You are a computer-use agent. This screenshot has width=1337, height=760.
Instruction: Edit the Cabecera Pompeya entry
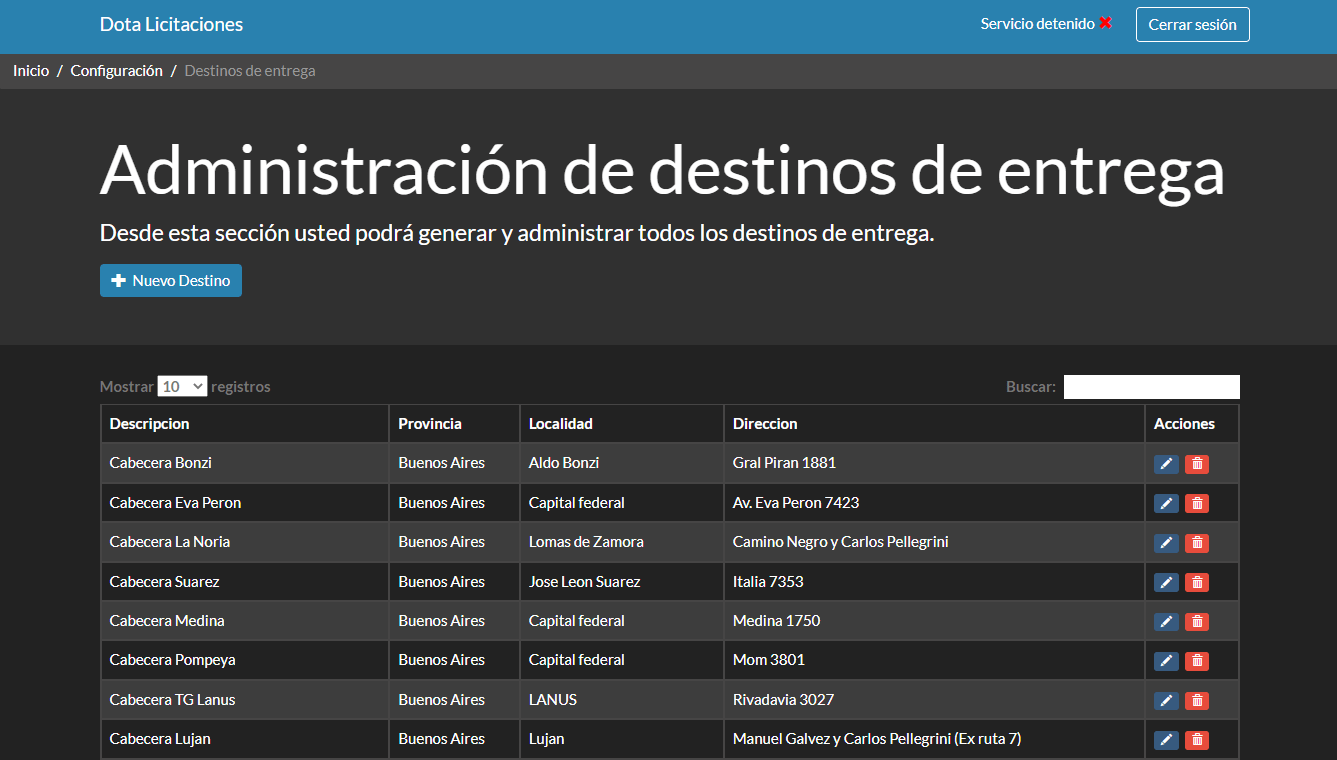1166,661
